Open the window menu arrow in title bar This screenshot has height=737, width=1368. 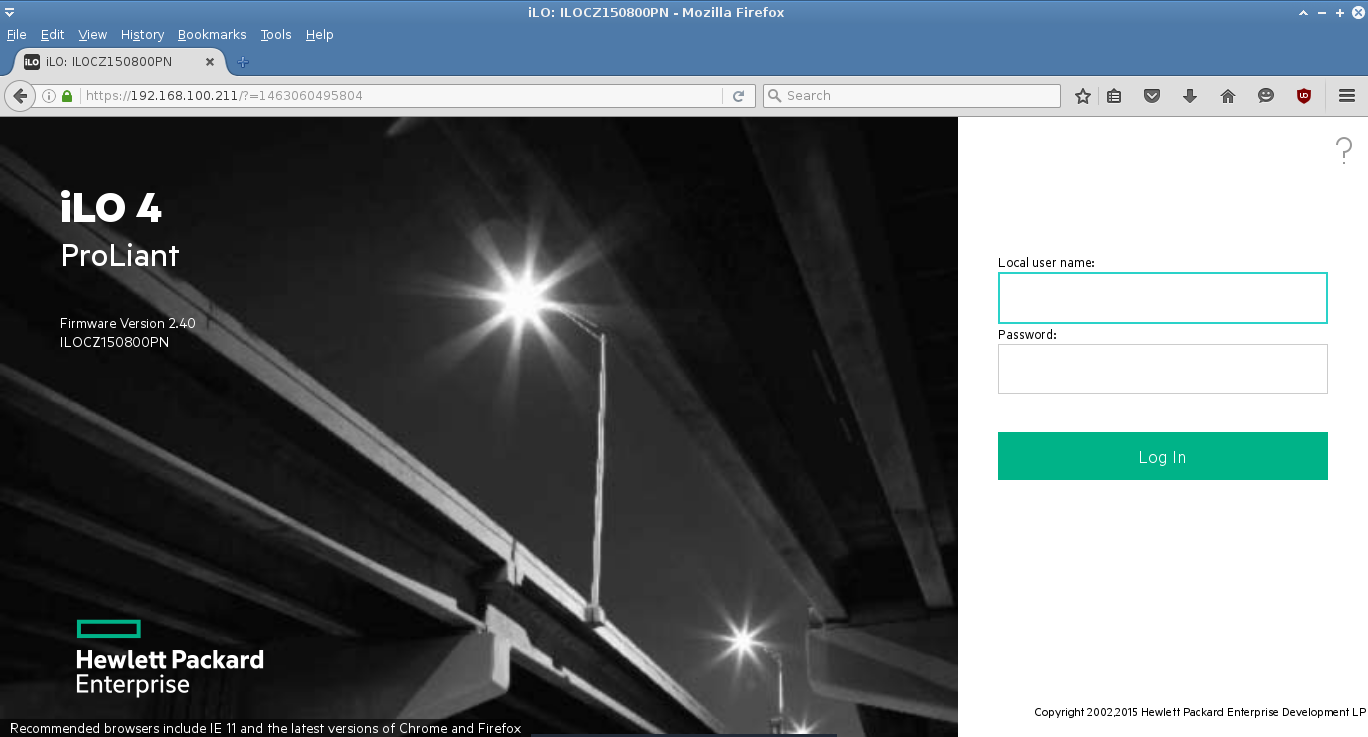click(9, 12)
